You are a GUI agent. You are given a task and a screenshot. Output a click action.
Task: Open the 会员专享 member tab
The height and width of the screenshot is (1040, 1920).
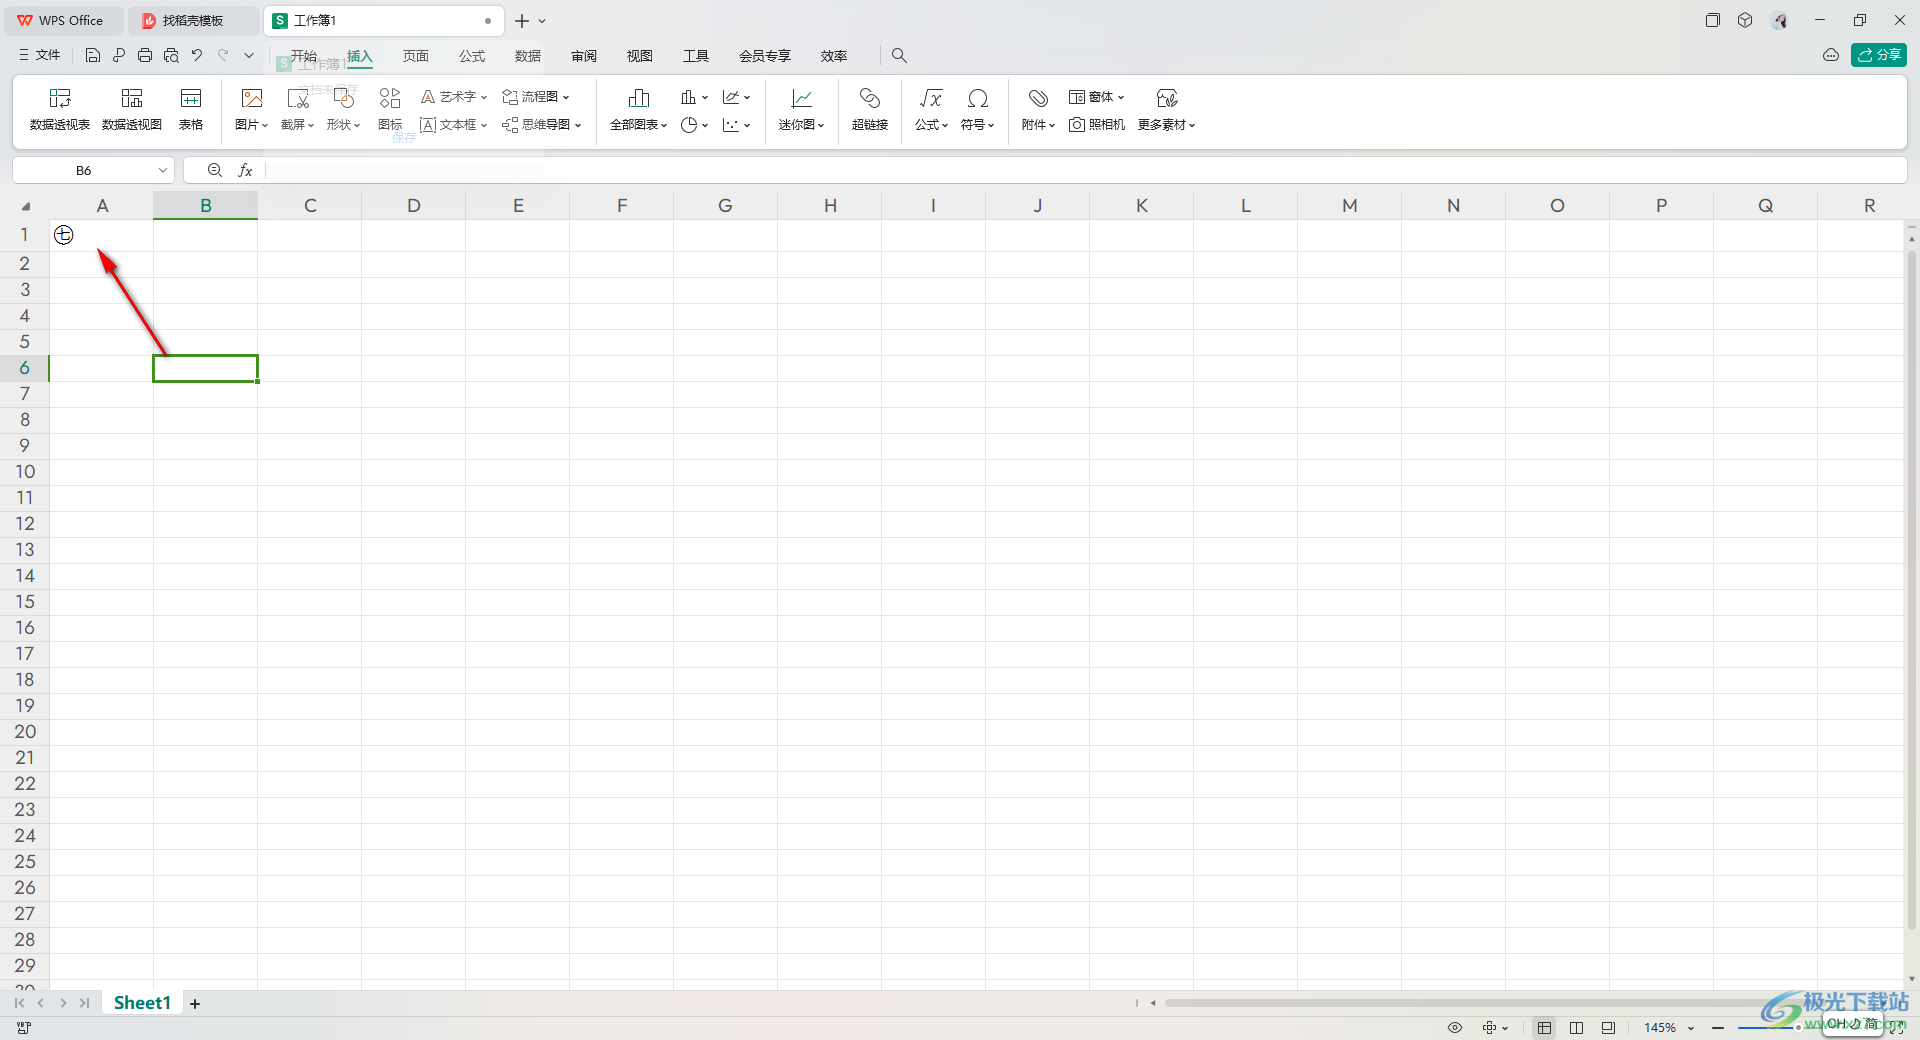[x=765, y=56]
